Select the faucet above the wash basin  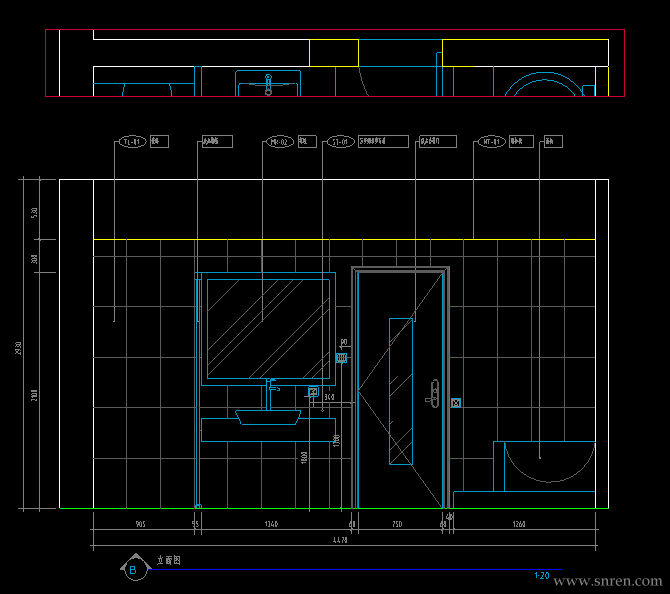(272, 393)
